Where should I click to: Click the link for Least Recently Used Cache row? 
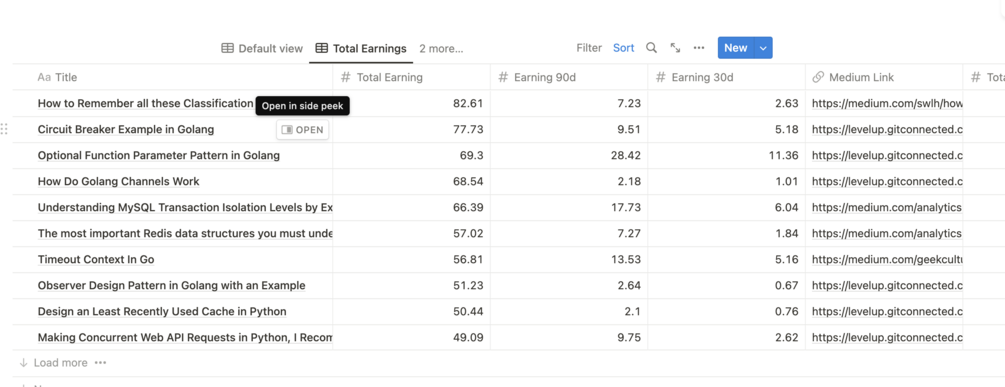(x=887, y=311)
